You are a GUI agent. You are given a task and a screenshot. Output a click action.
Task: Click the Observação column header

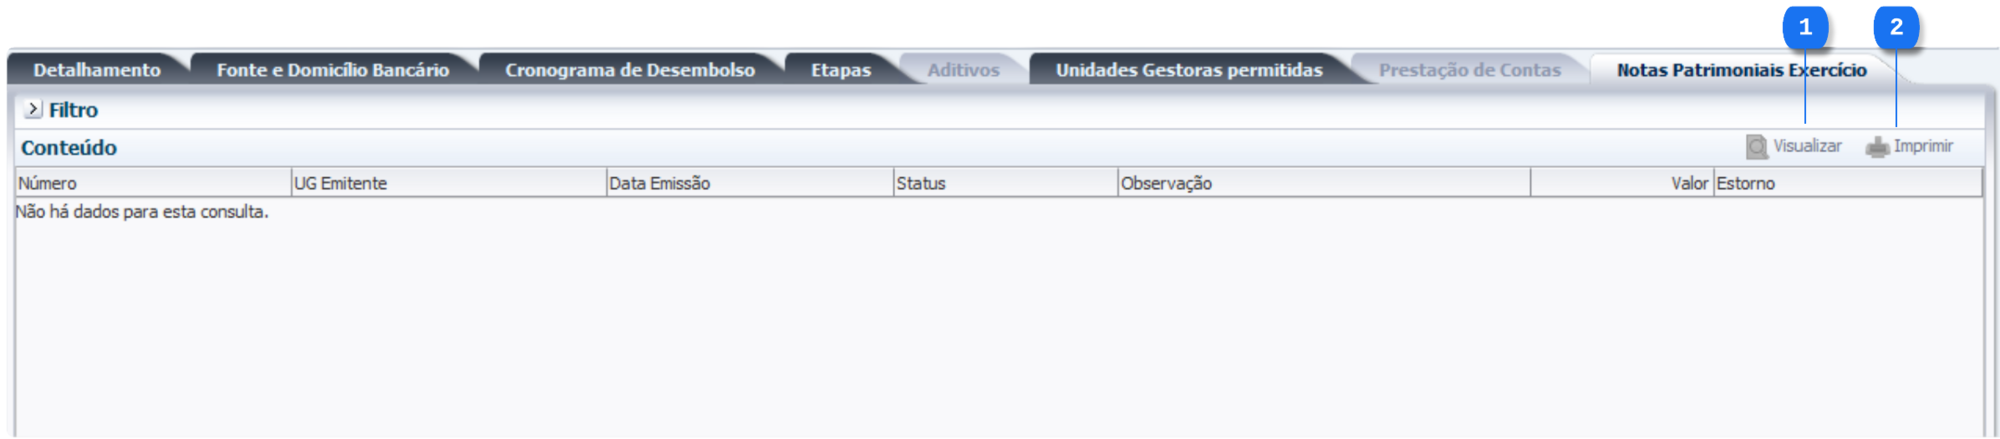1324,183
